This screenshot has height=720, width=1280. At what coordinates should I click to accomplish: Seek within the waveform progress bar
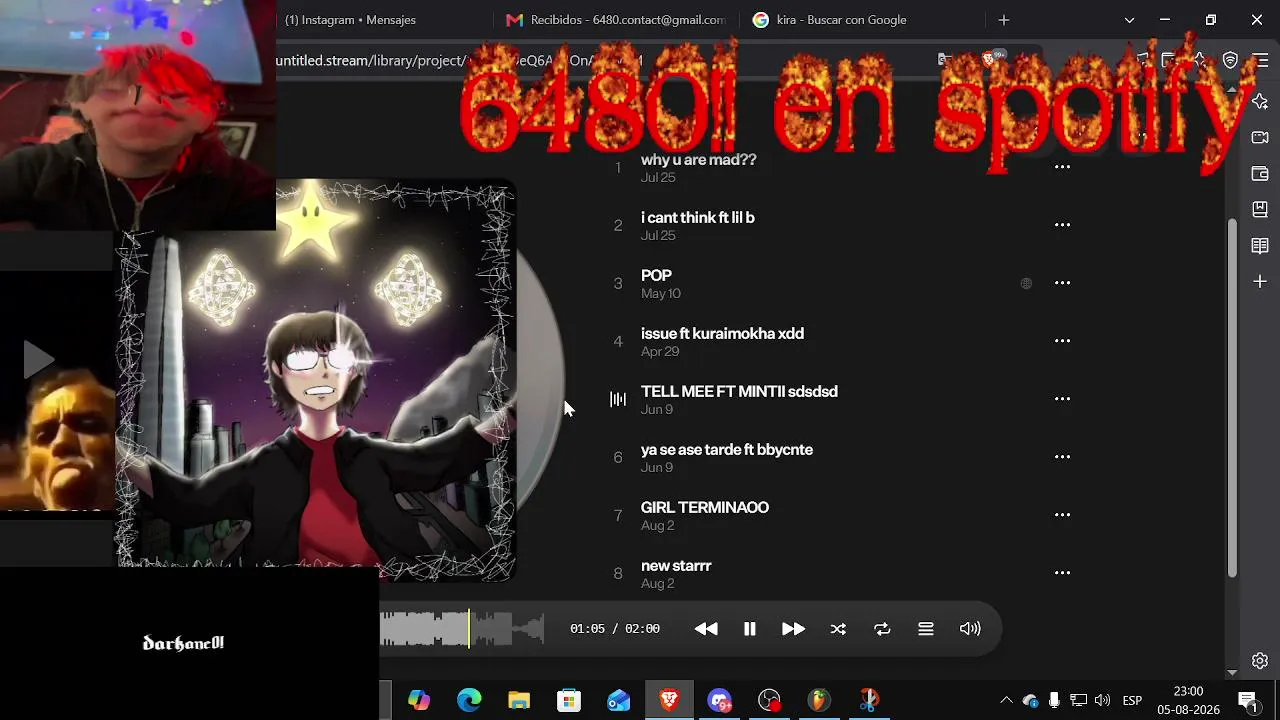click(462, 629)
